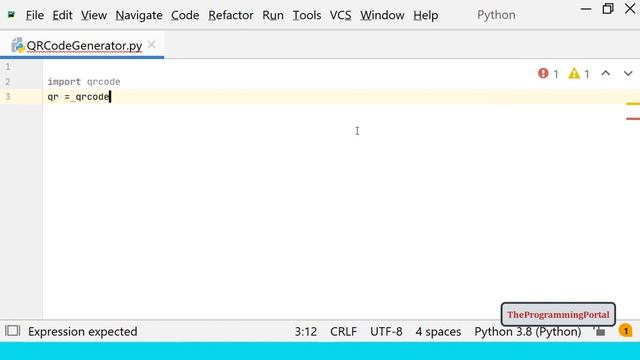Go to previous highlighted error arrow
640x360 pixels.
point(606,73)
